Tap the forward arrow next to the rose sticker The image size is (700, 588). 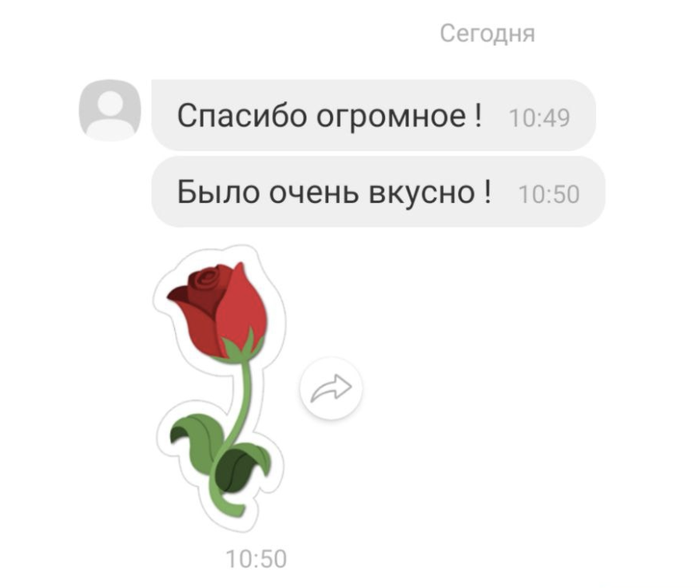(331, 388)
